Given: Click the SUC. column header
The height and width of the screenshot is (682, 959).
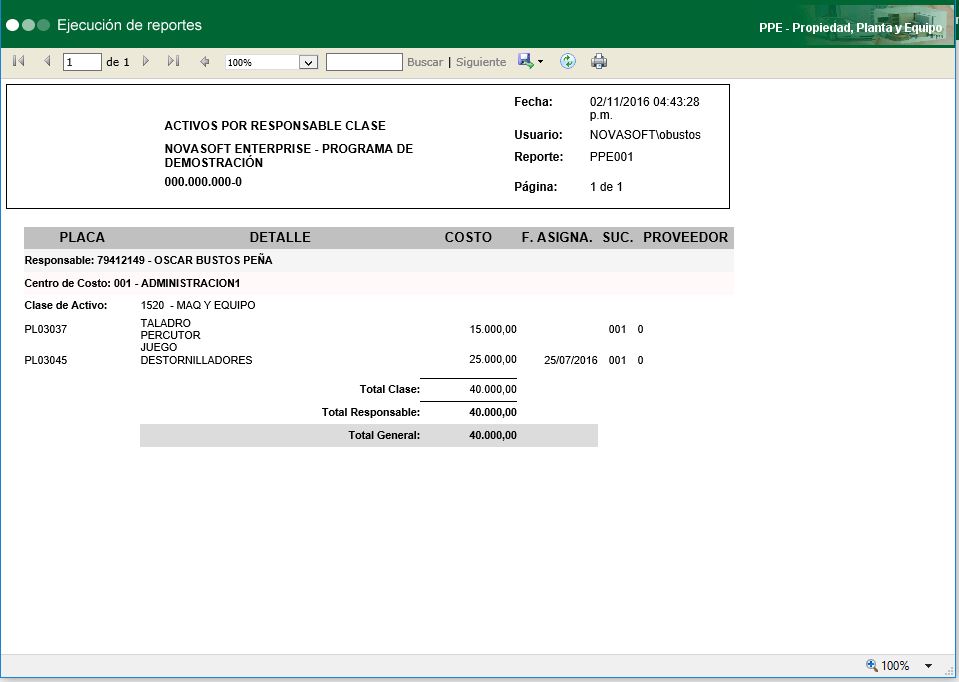Looking at the screenshot, I should click(x=618, y=237).
